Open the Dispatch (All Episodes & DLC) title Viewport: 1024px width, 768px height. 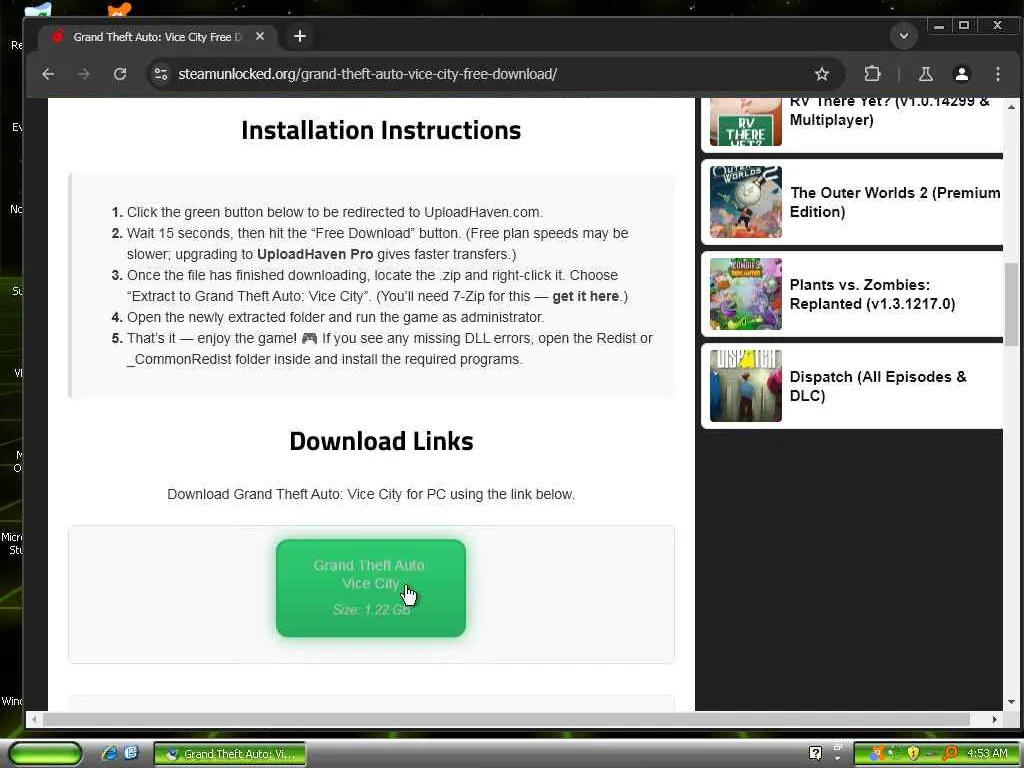[x=878, y=387]
